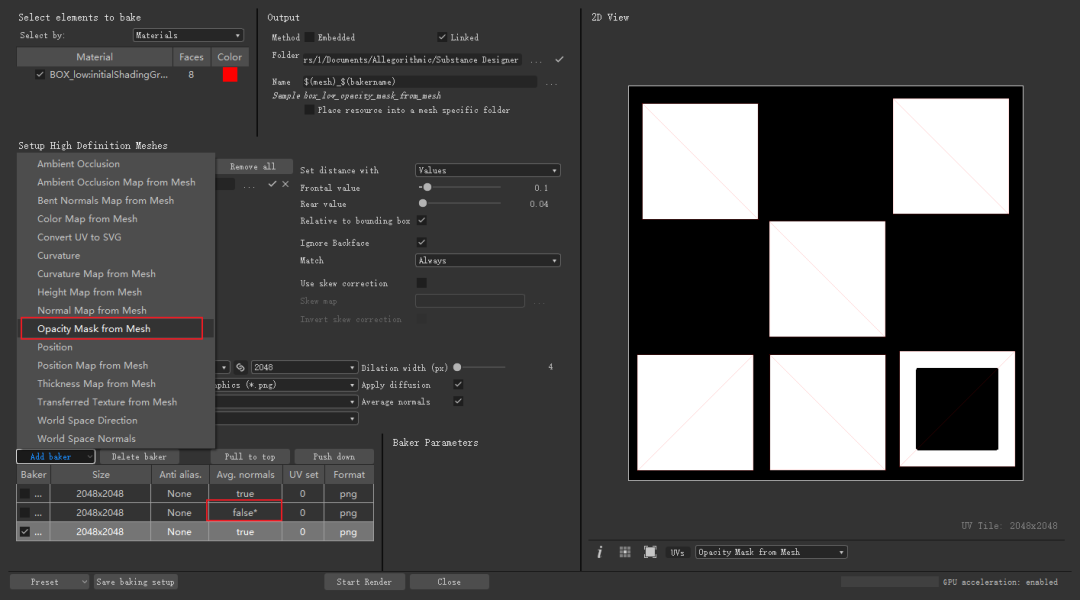Click the Avg. normals column header

click(245, 475)
